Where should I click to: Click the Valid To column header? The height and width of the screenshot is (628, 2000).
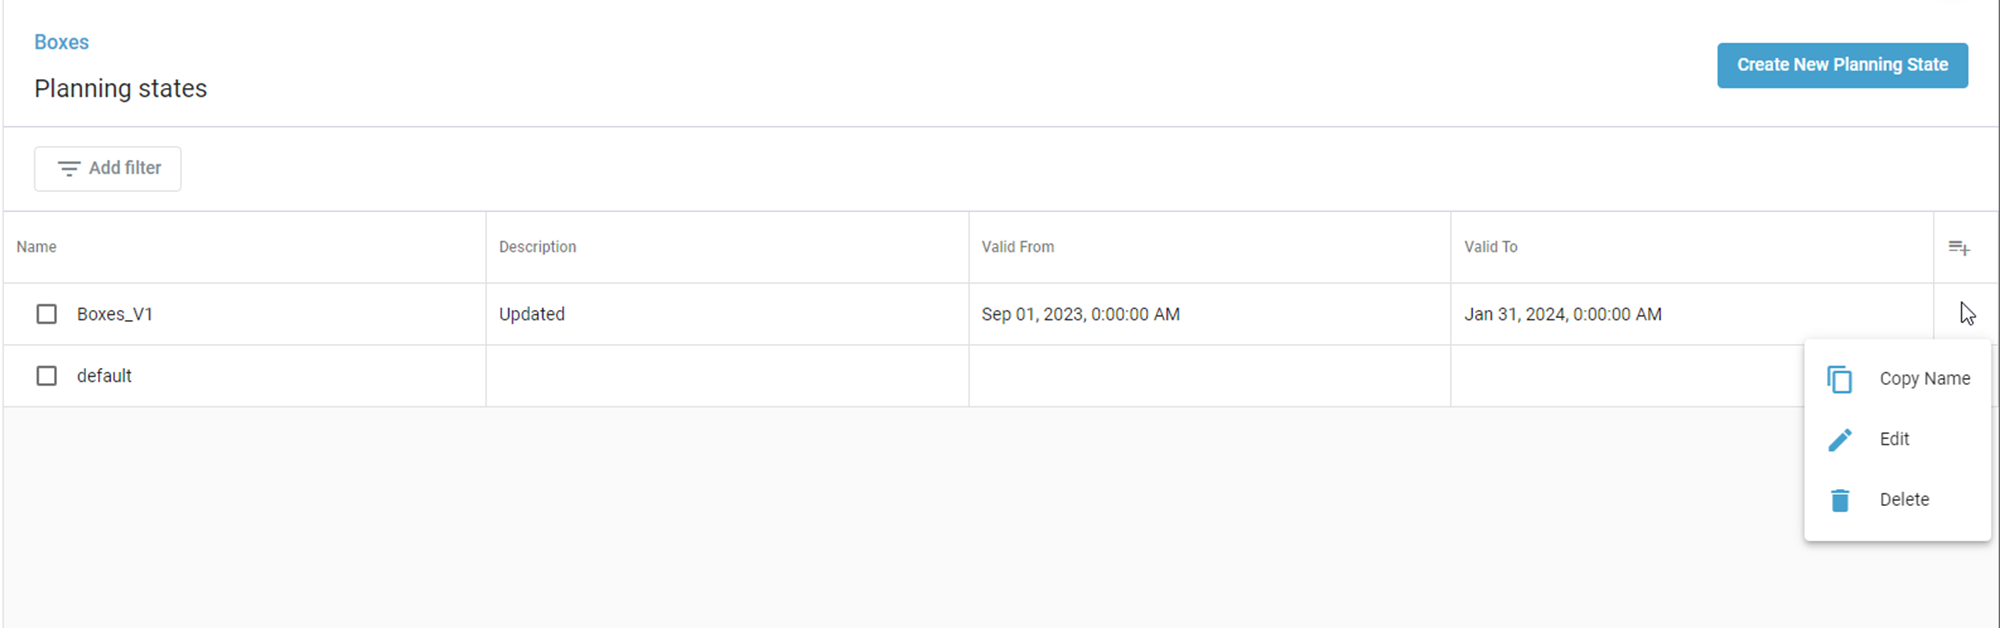tap(1490, 247)
